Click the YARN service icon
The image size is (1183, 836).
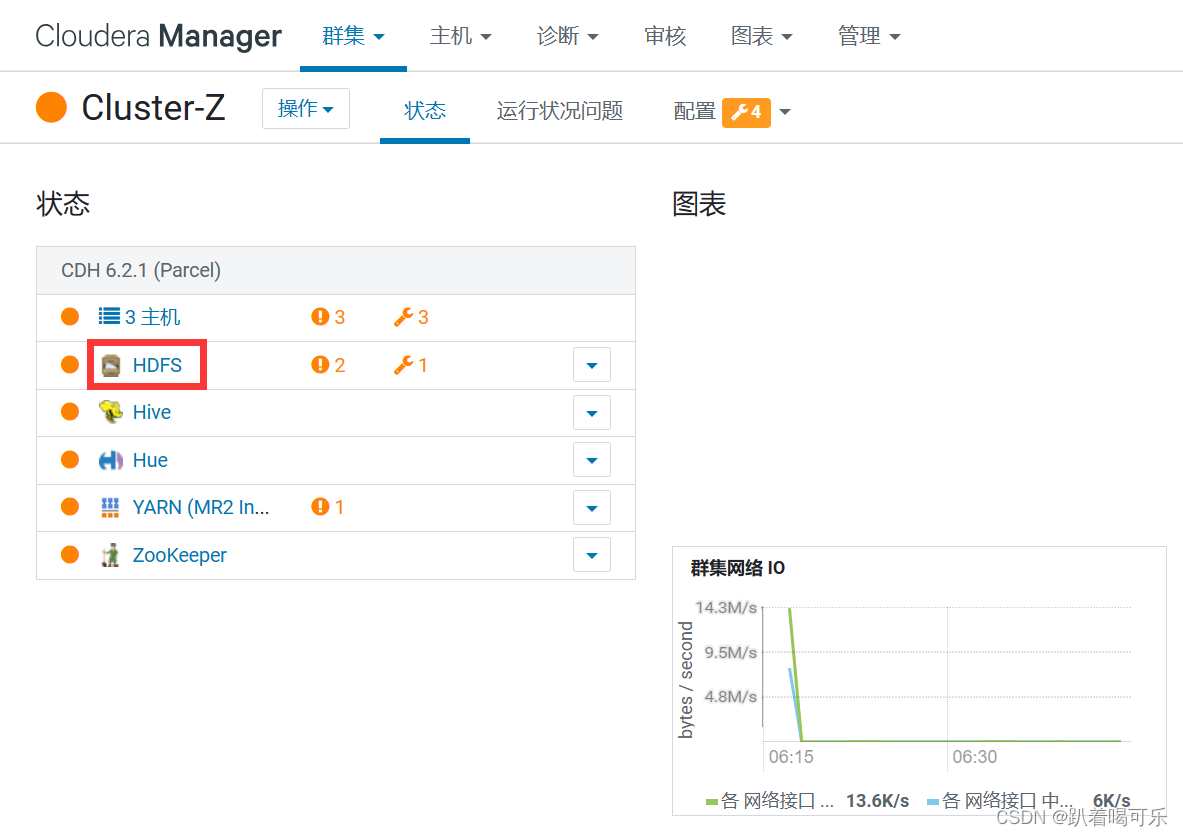[110, 507]
